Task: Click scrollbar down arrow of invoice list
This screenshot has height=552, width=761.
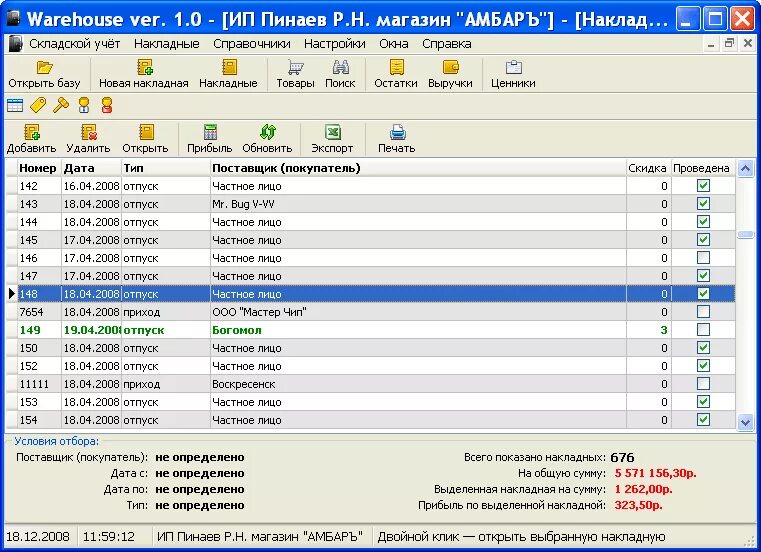Action: tap(745, 421)
